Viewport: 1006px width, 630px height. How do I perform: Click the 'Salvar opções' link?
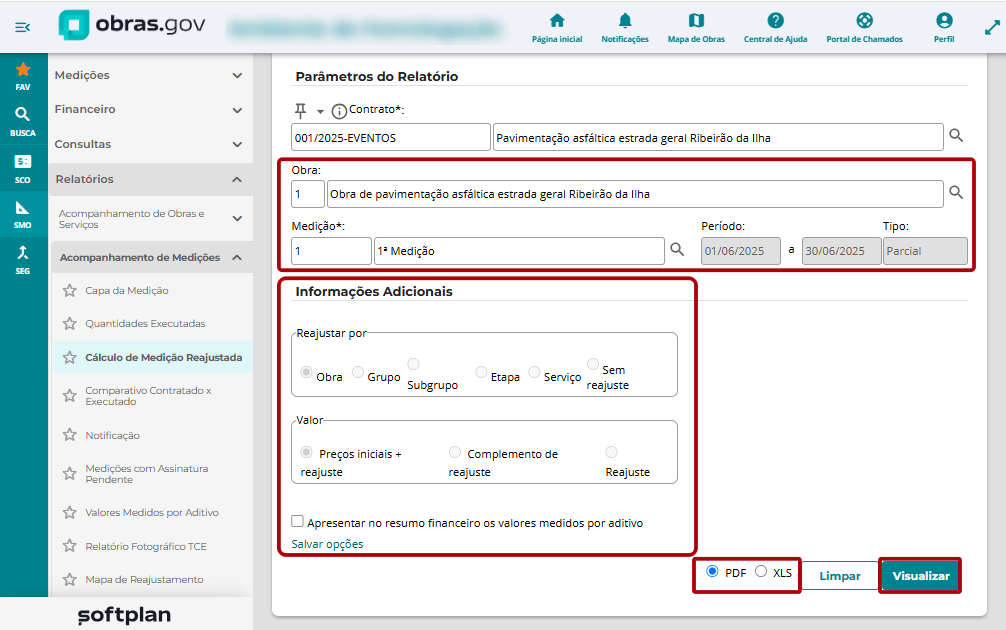pyautogui.click(x=327, y=544)
